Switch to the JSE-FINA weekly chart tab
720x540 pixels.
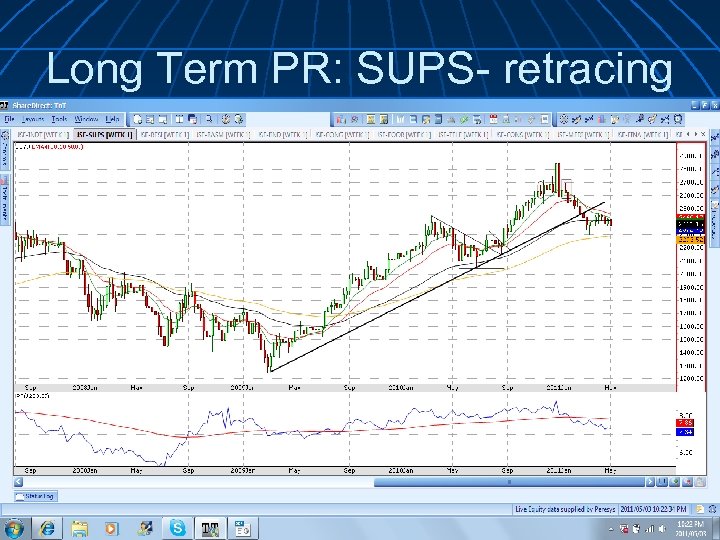click(x=642, y=135)
